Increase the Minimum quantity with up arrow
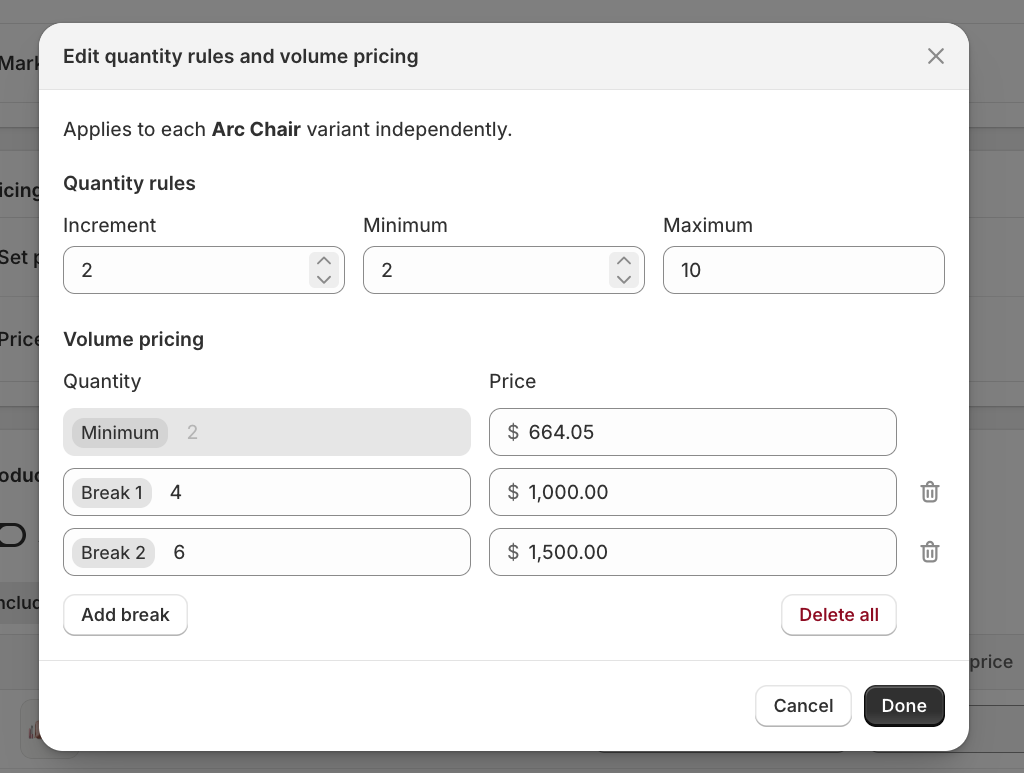The height and width of the screenshot is (773, 1024). click(624, 261)
